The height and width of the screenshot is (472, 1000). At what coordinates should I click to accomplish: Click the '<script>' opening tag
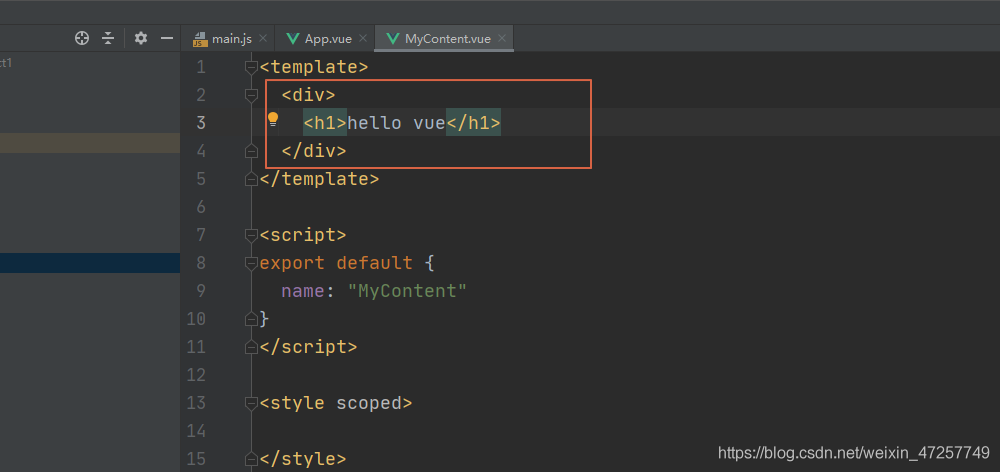click(304, 235)
